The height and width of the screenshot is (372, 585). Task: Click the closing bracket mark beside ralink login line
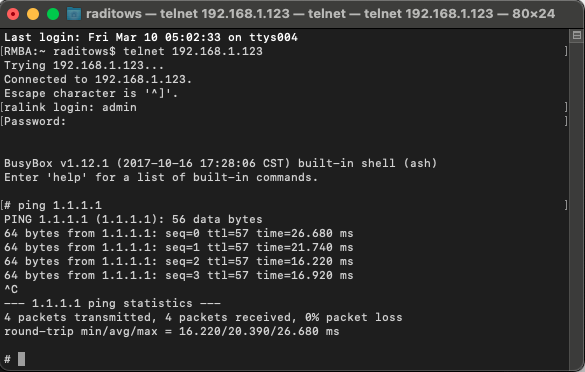566,107
